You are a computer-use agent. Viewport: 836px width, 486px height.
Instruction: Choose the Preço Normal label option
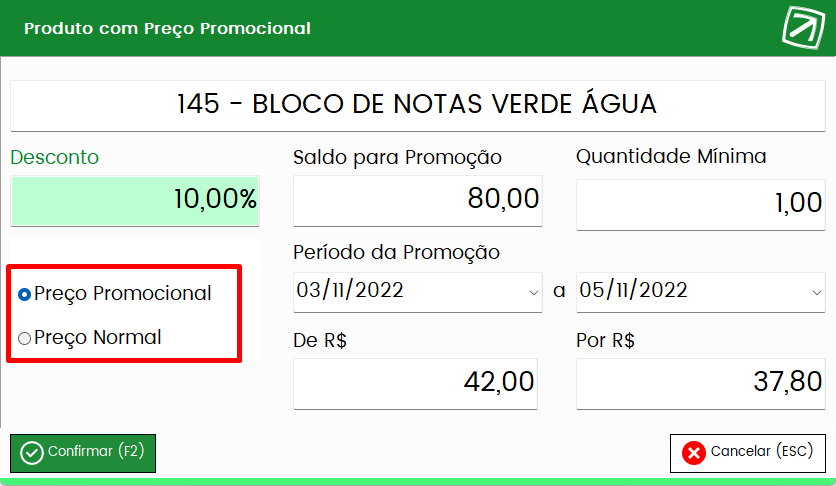[98, 337]
